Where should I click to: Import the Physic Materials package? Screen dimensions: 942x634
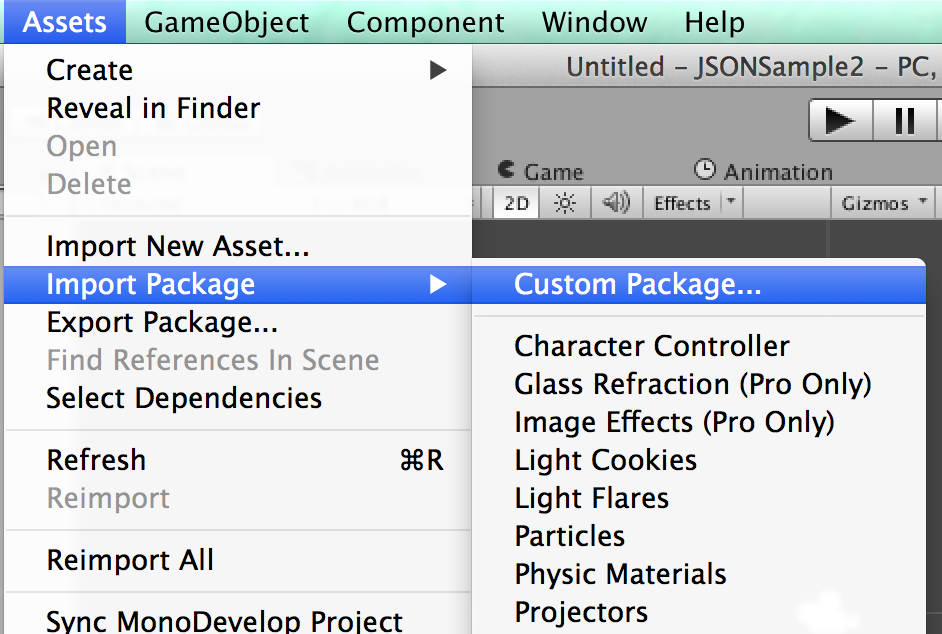(x=619, y=574)
